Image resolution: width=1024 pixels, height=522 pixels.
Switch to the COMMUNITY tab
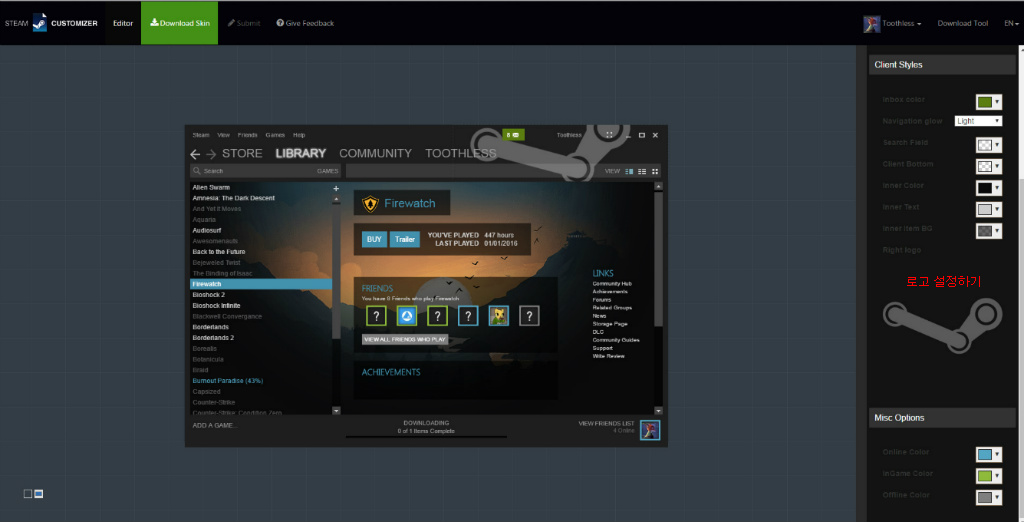click(376, 154)
